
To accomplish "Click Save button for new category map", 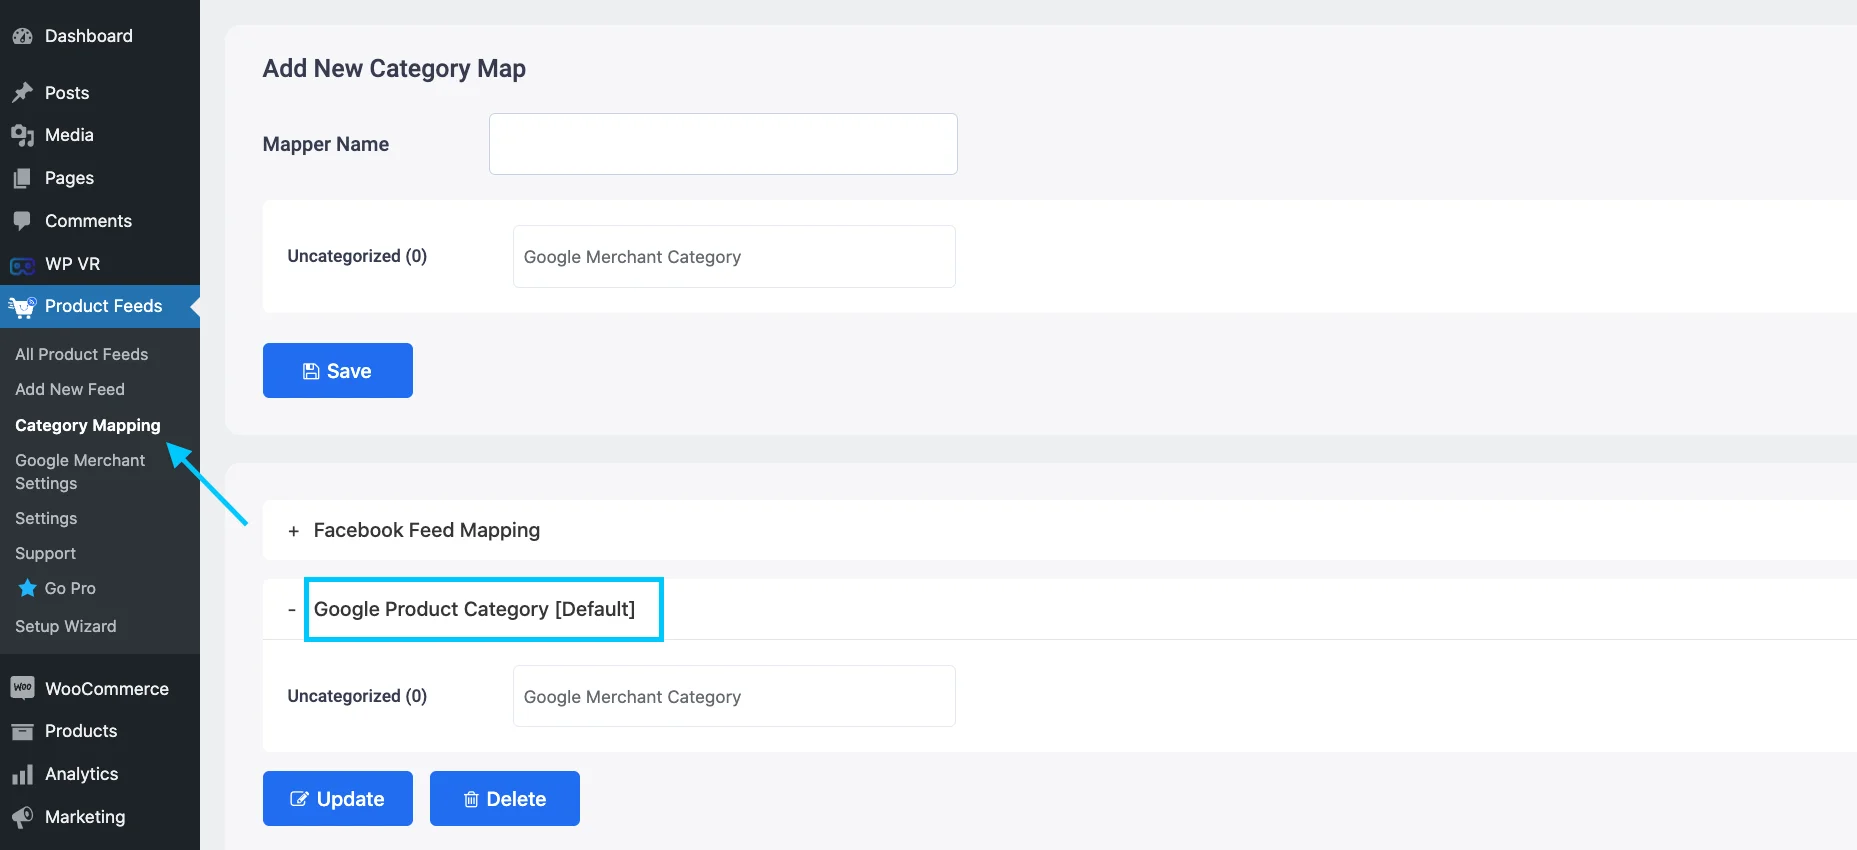I will click(338, 370).
